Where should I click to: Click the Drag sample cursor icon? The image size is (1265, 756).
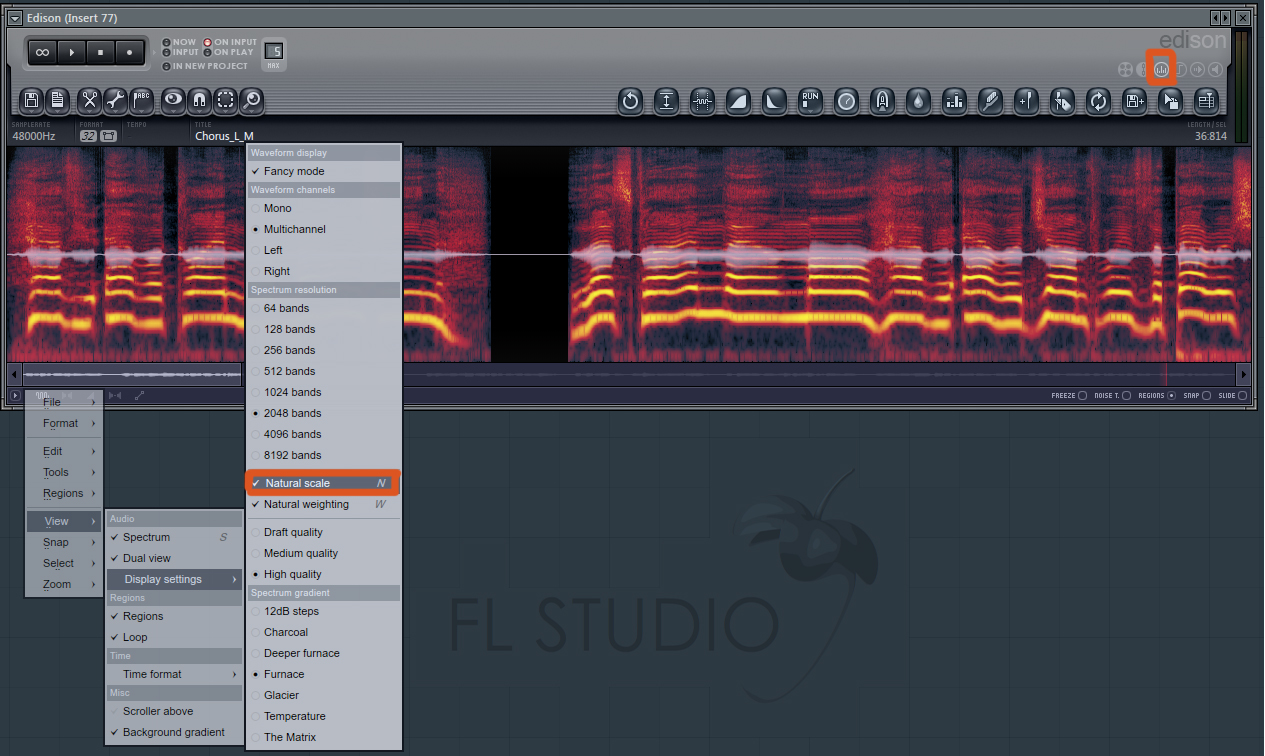[1170, 100]
